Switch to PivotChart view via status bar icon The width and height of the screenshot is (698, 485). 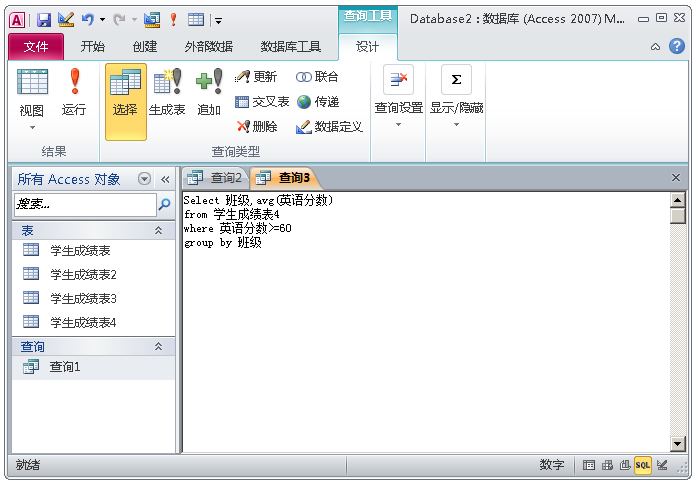tap(625, 465)
